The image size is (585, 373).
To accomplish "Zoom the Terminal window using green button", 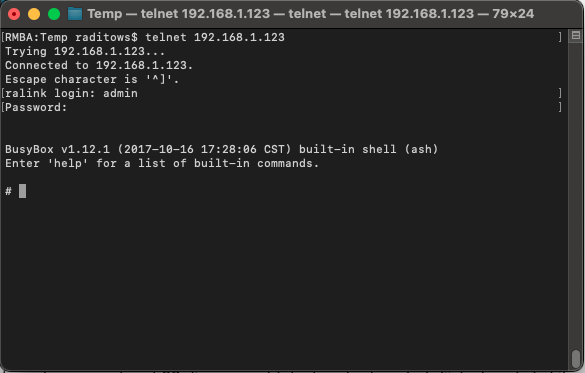I will (54, 15).
